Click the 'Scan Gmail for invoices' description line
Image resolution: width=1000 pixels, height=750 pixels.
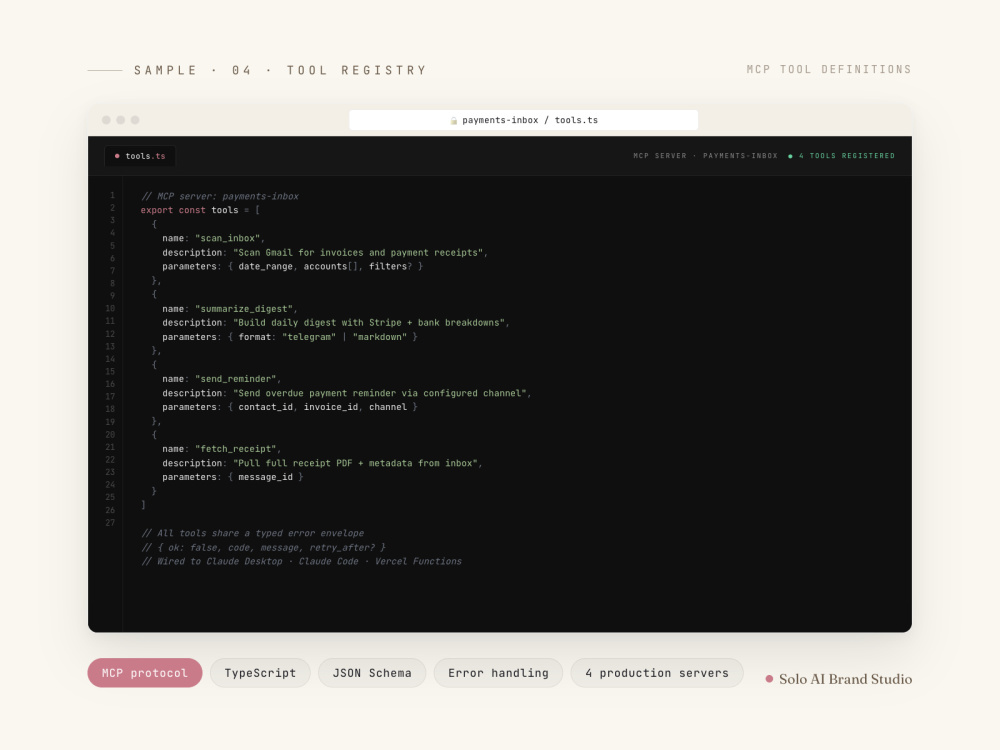[x=325, y=253]
